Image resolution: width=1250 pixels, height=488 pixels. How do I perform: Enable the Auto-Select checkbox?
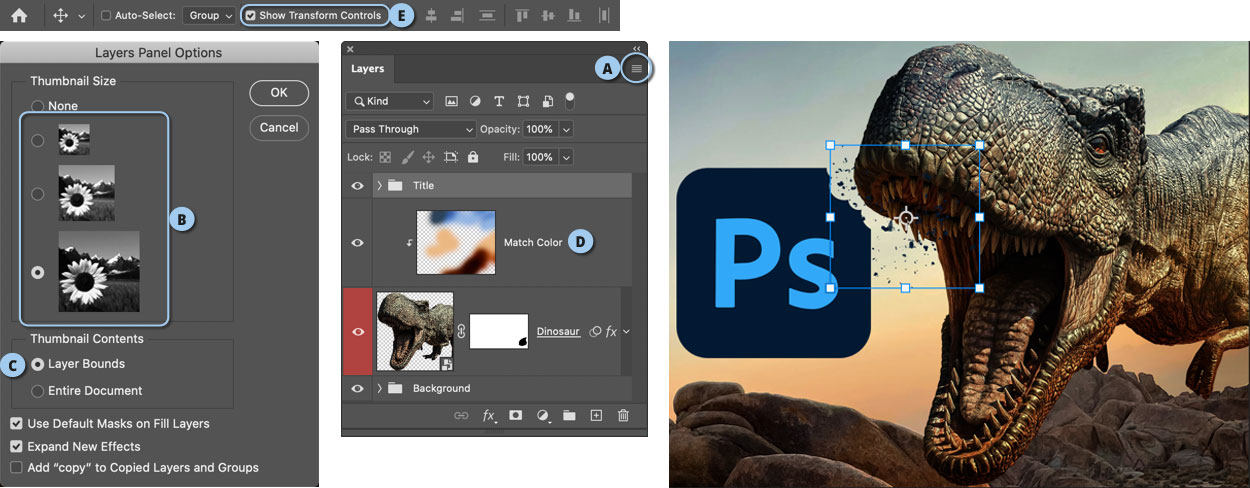pos(107,16)
